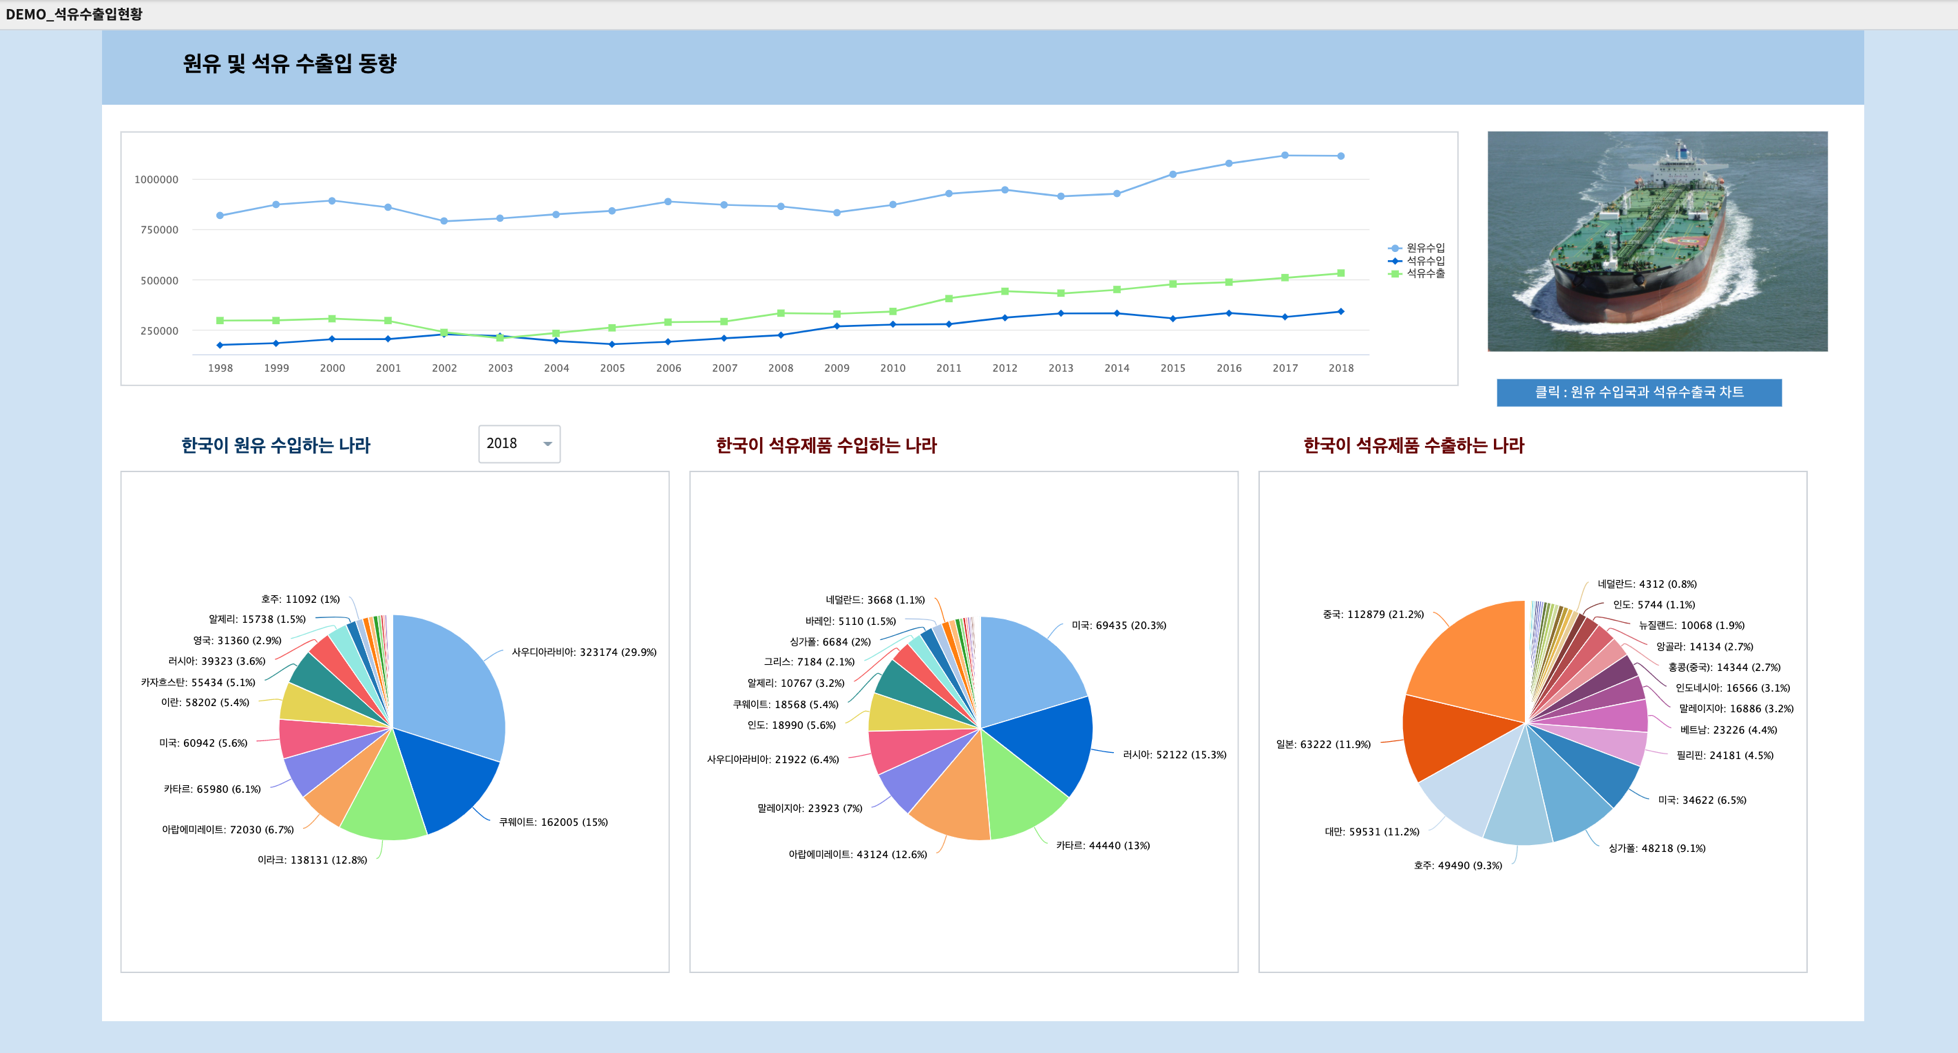Click the 네덜란드: 3668 (1.1%) label
Viewport: 1958px width, 1053px height.
point(875,601)
